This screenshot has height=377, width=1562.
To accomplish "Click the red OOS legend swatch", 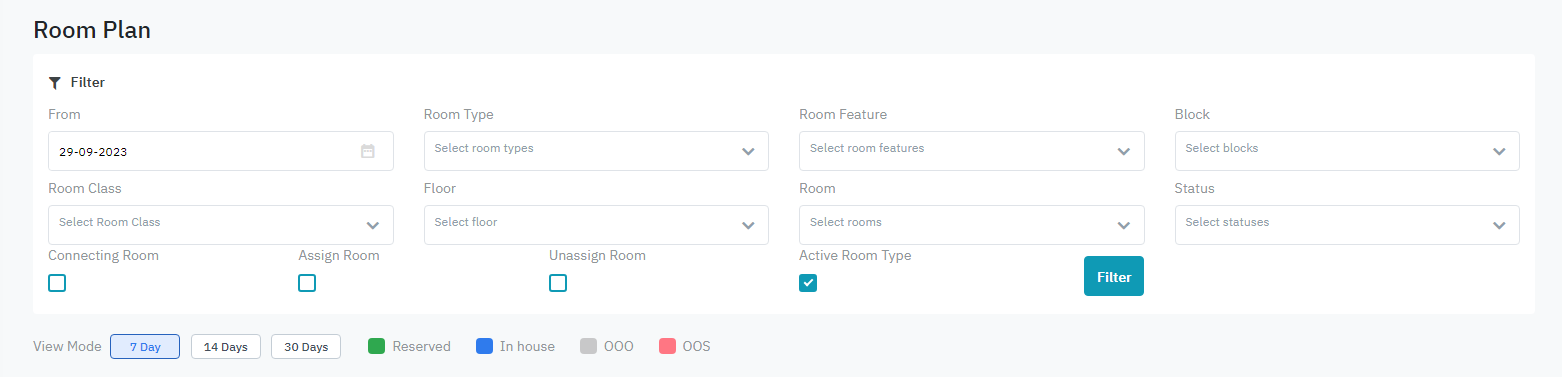I will click(x=668, y=346).
